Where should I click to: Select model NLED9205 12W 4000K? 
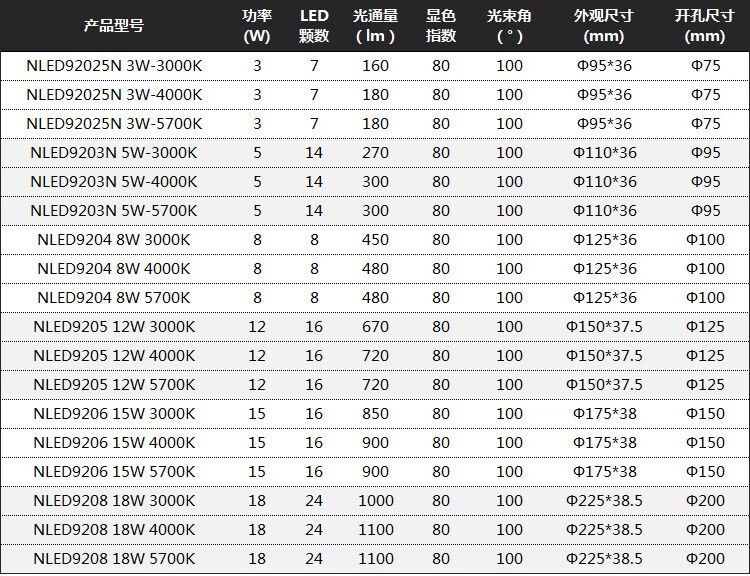pos(114,356)
